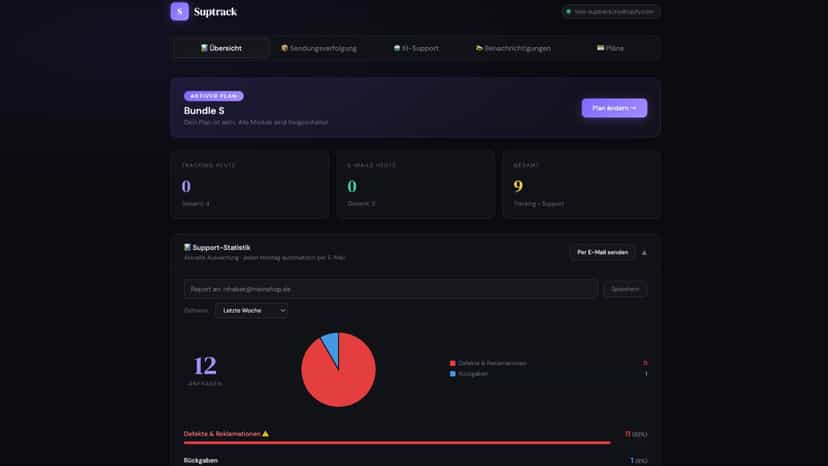Click the blue Rückgaben legend swatch

click(453, 374)
